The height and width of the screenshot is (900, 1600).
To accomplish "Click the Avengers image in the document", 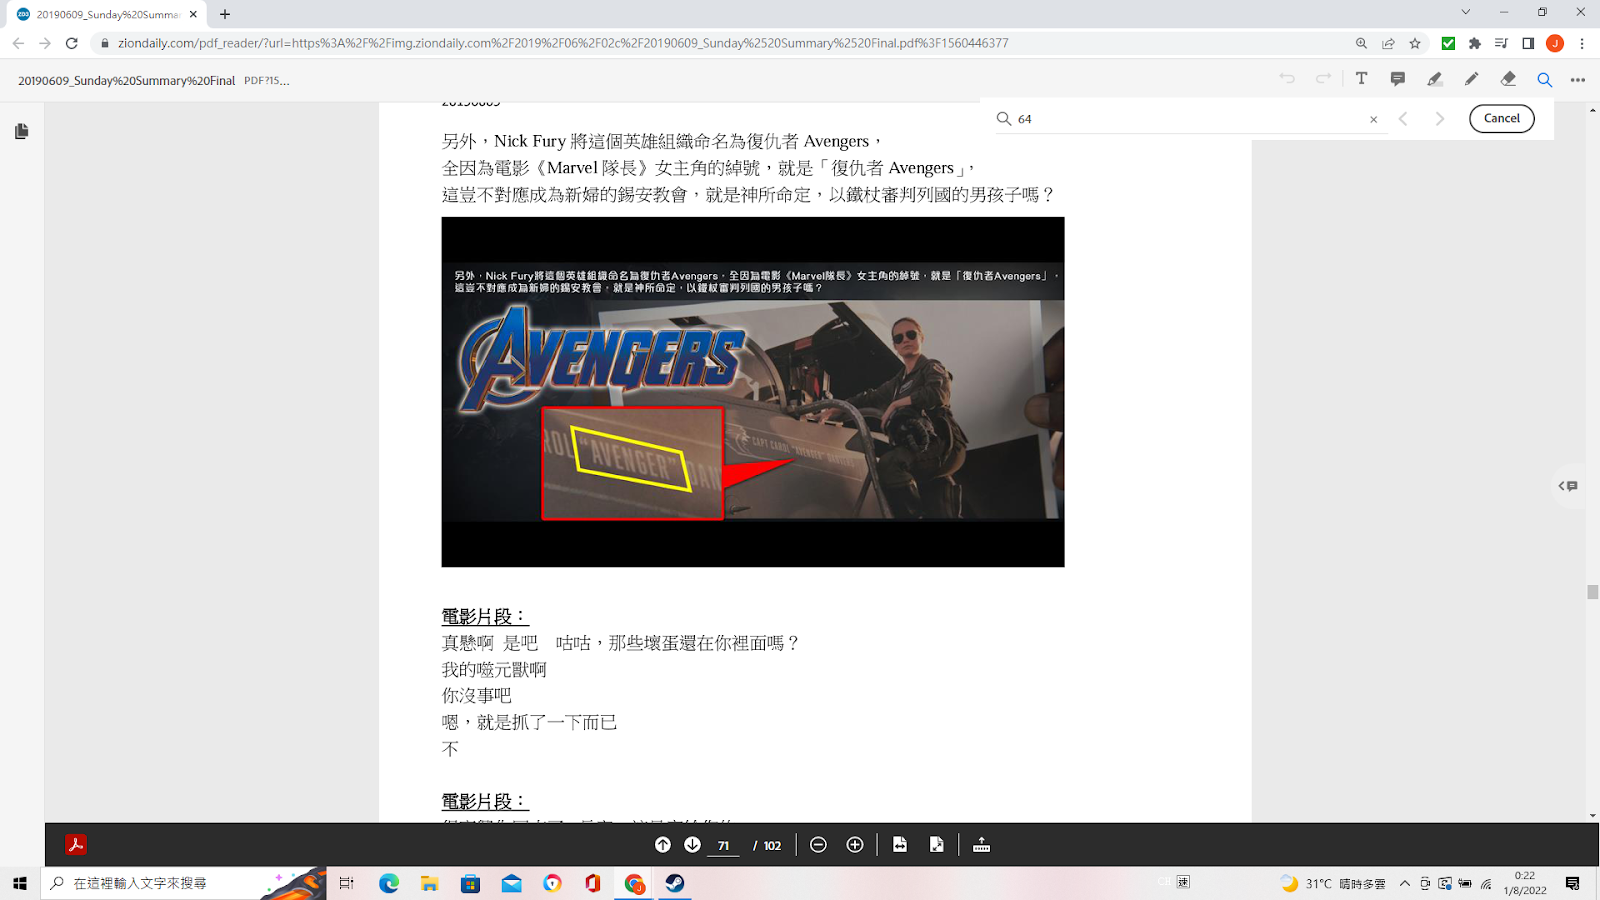I will coord(753,392).
